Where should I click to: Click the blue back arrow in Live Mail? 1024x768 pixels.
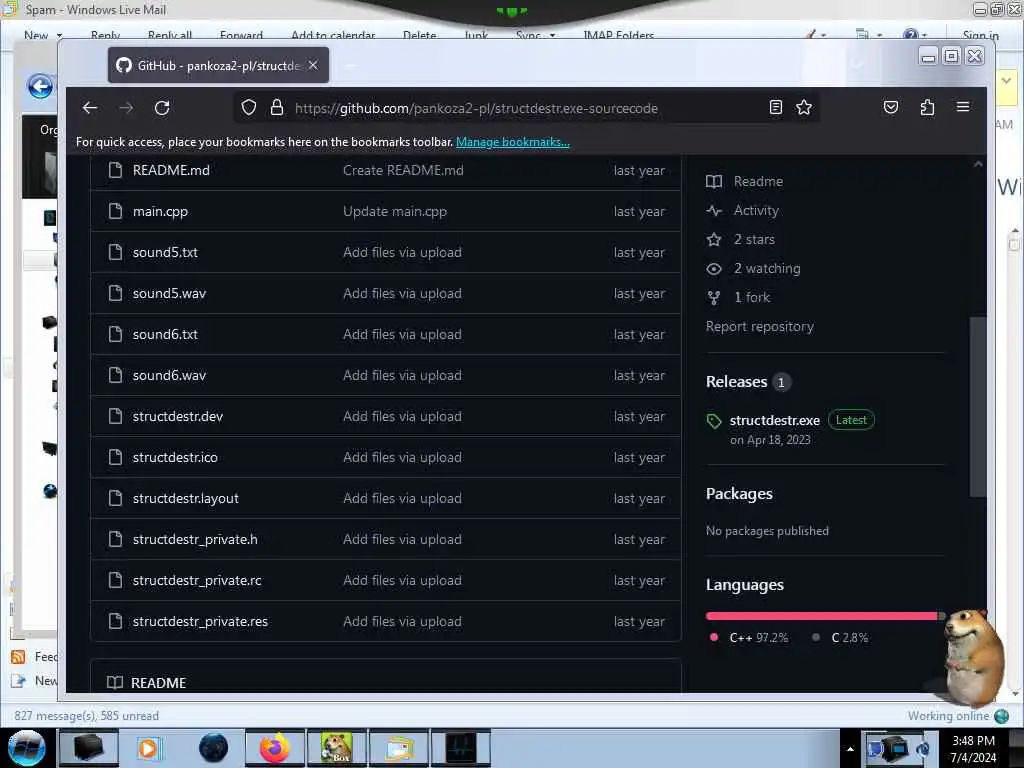coord(40,86)
